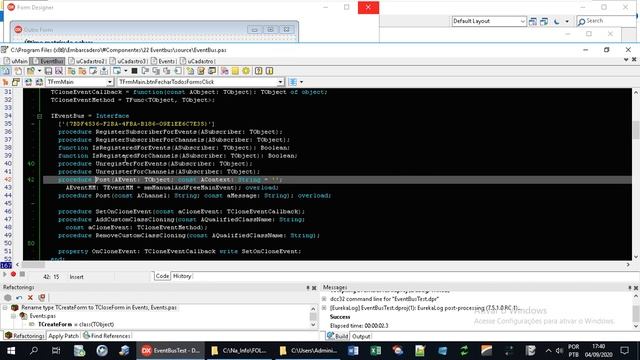Click the view form toggle icon beside it
The width and height of the screenshot is (640, 360).
[x=16, y=82]
